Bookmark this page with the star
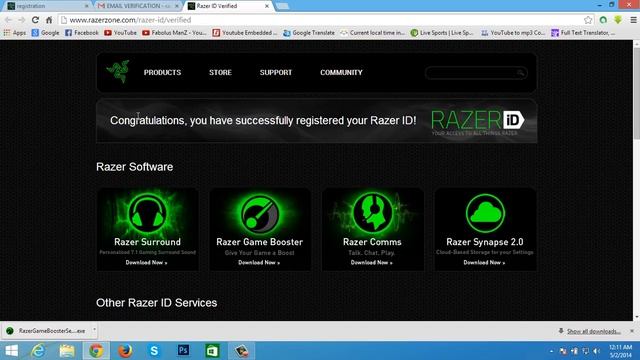The image size is (640, 360). (588, 20)
